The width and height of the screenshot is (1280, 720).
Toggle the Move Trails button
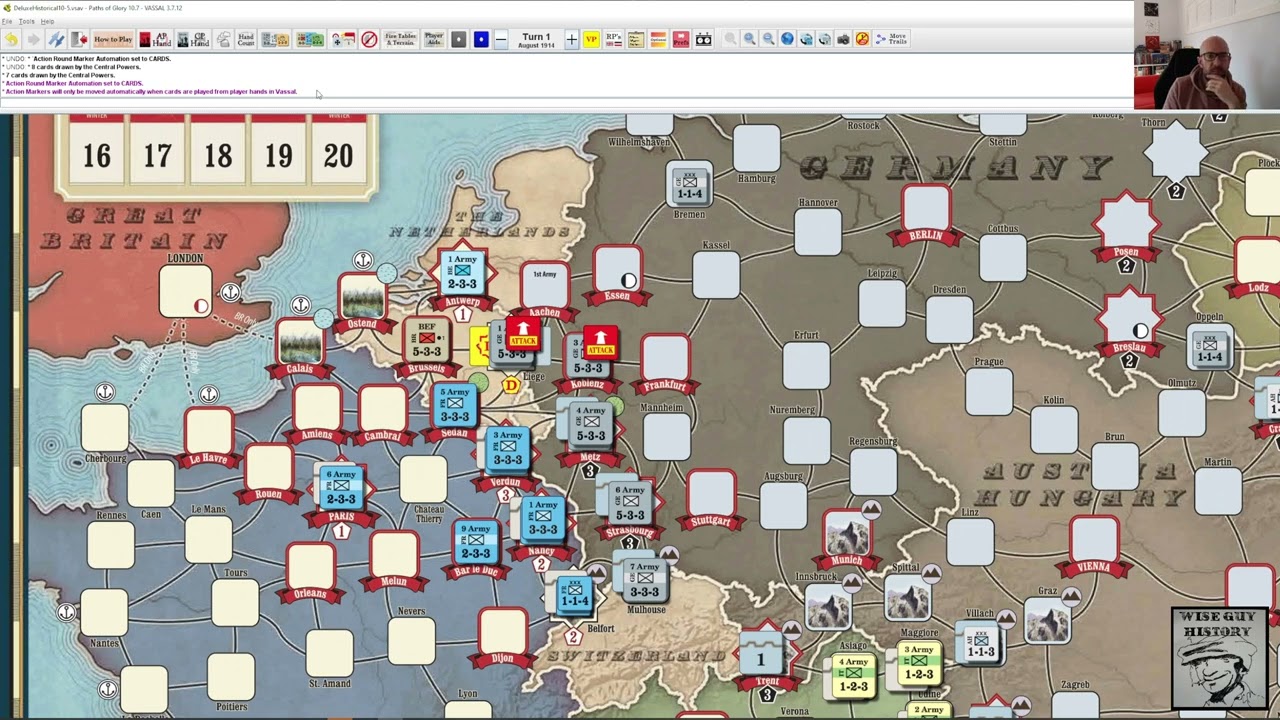click(x=892, y=39)
